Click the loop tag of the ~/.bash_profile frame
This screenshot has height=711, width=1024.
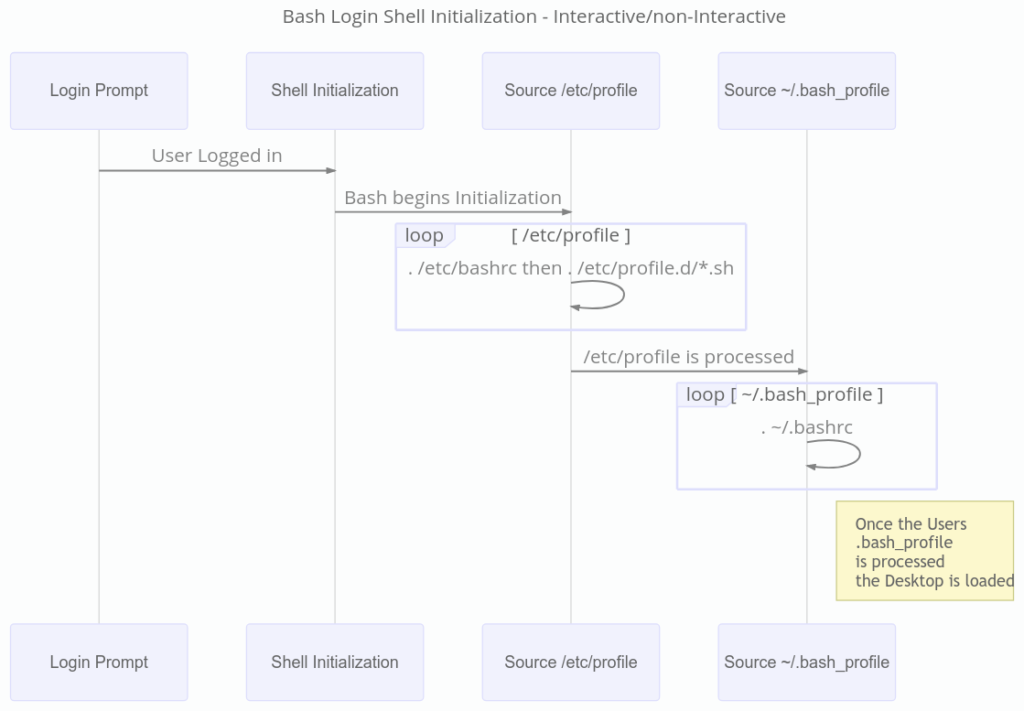click(x=704, y=395)
